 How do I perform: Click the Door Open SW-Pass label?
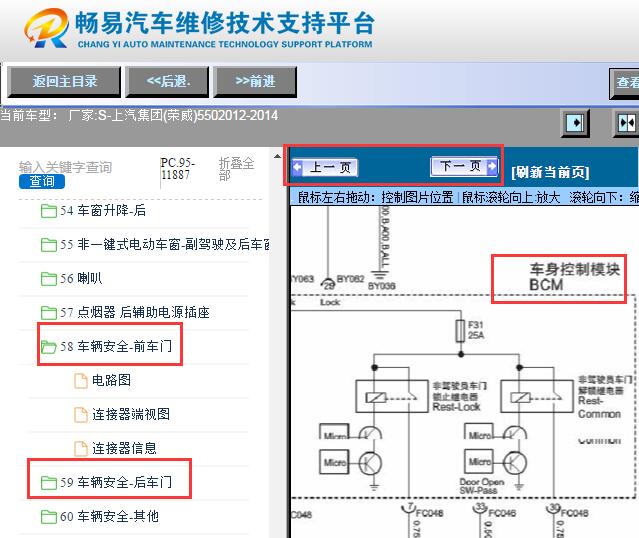pyautogui.click(x=481, y=486)
